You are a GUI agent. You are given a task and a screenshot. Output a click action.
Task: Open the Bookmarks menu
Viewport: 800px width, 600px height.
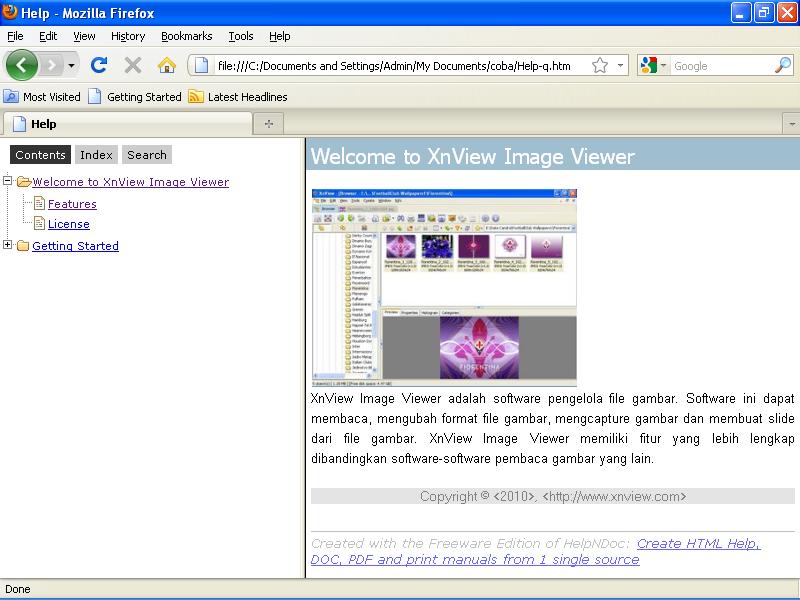click(x=187, y=36)
